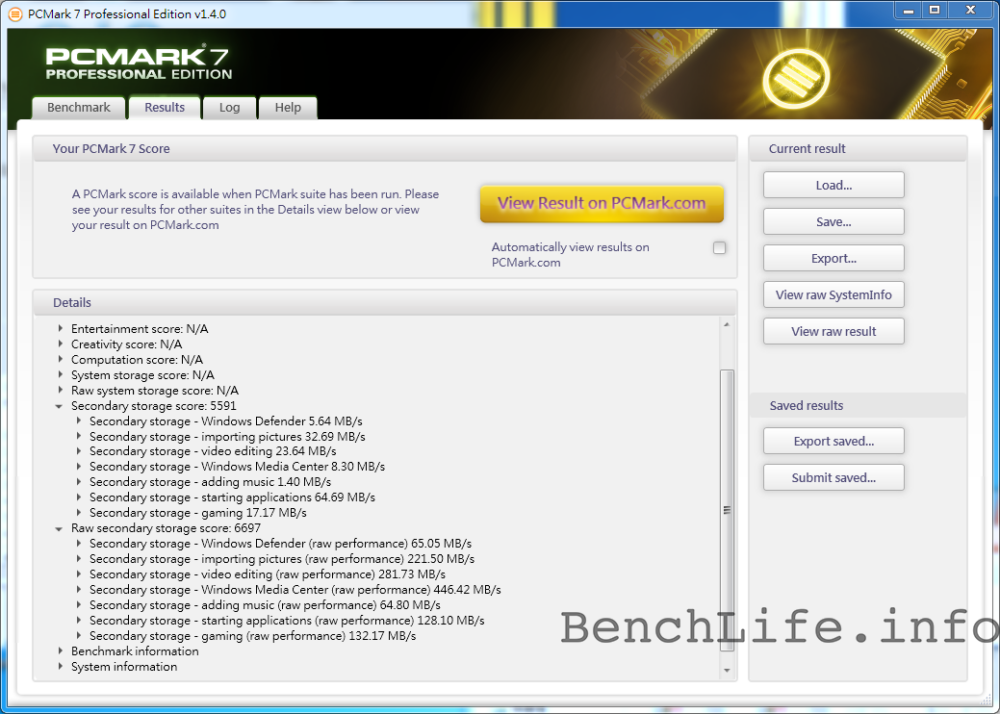Expand importing pictures 32.69 MB/s details
1000x714 pixels.
[x=79, y=436]
